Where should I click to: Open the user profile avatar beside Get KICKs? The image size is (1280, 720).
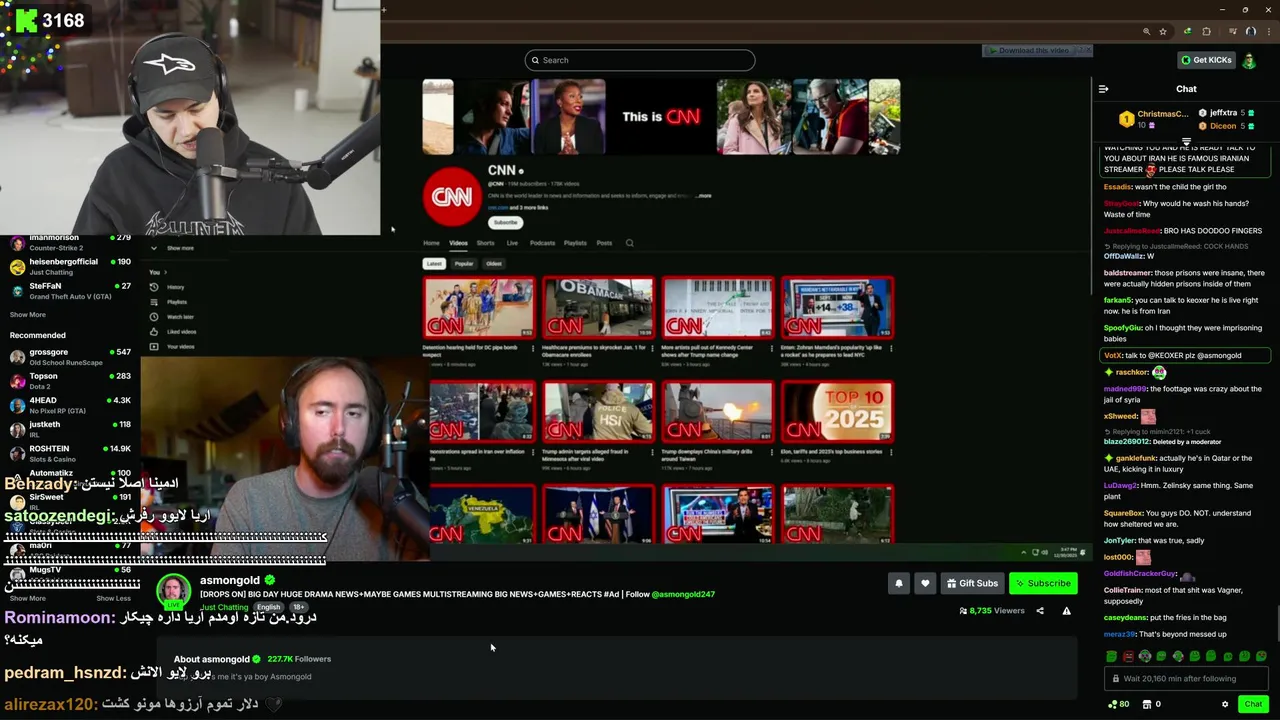pos(1249,60)
